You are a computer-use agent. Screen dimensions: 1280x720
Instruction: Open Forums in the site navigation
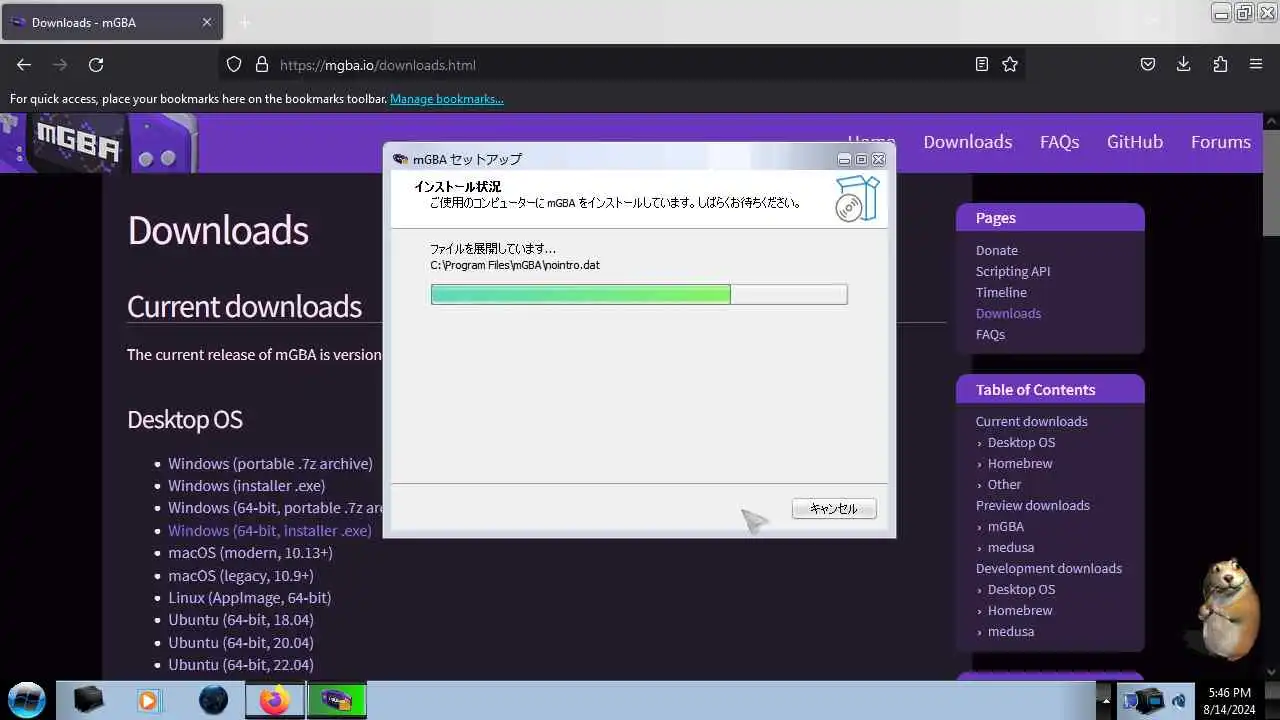pos(1221,142)
